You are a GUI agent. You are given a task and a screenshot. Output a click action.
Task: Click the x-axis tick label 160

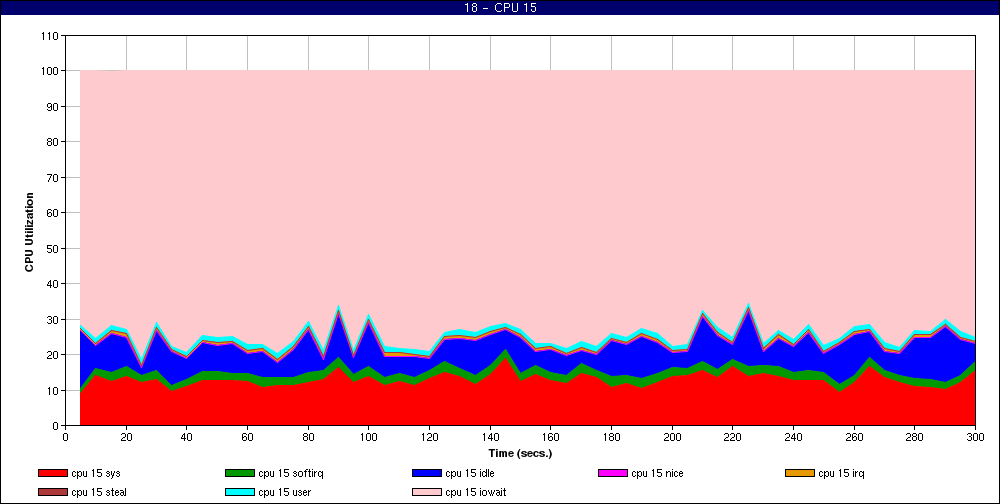tap(550, 437)
